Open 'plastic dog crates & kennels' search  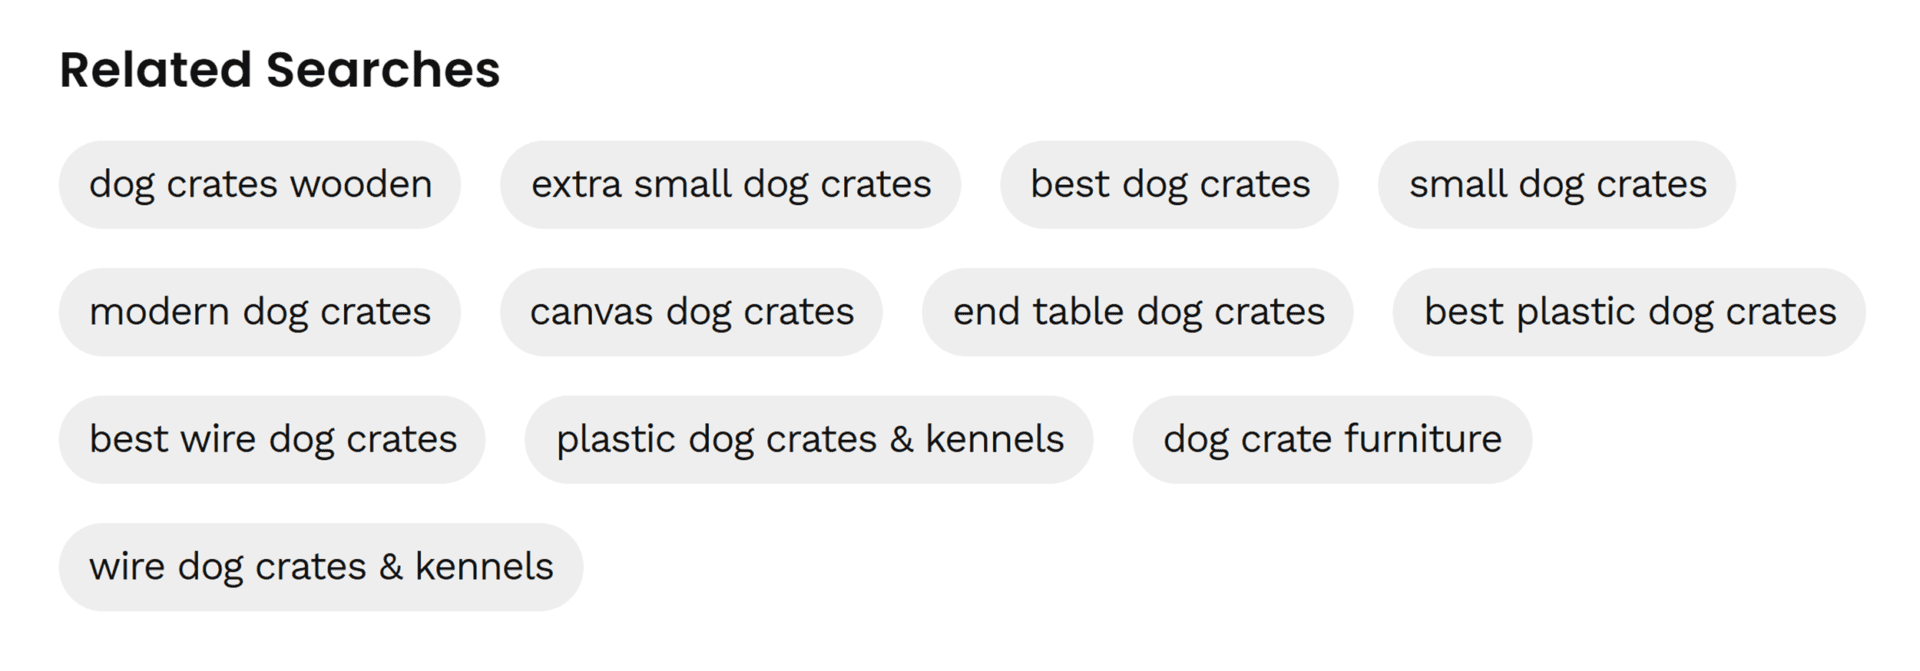809,440
